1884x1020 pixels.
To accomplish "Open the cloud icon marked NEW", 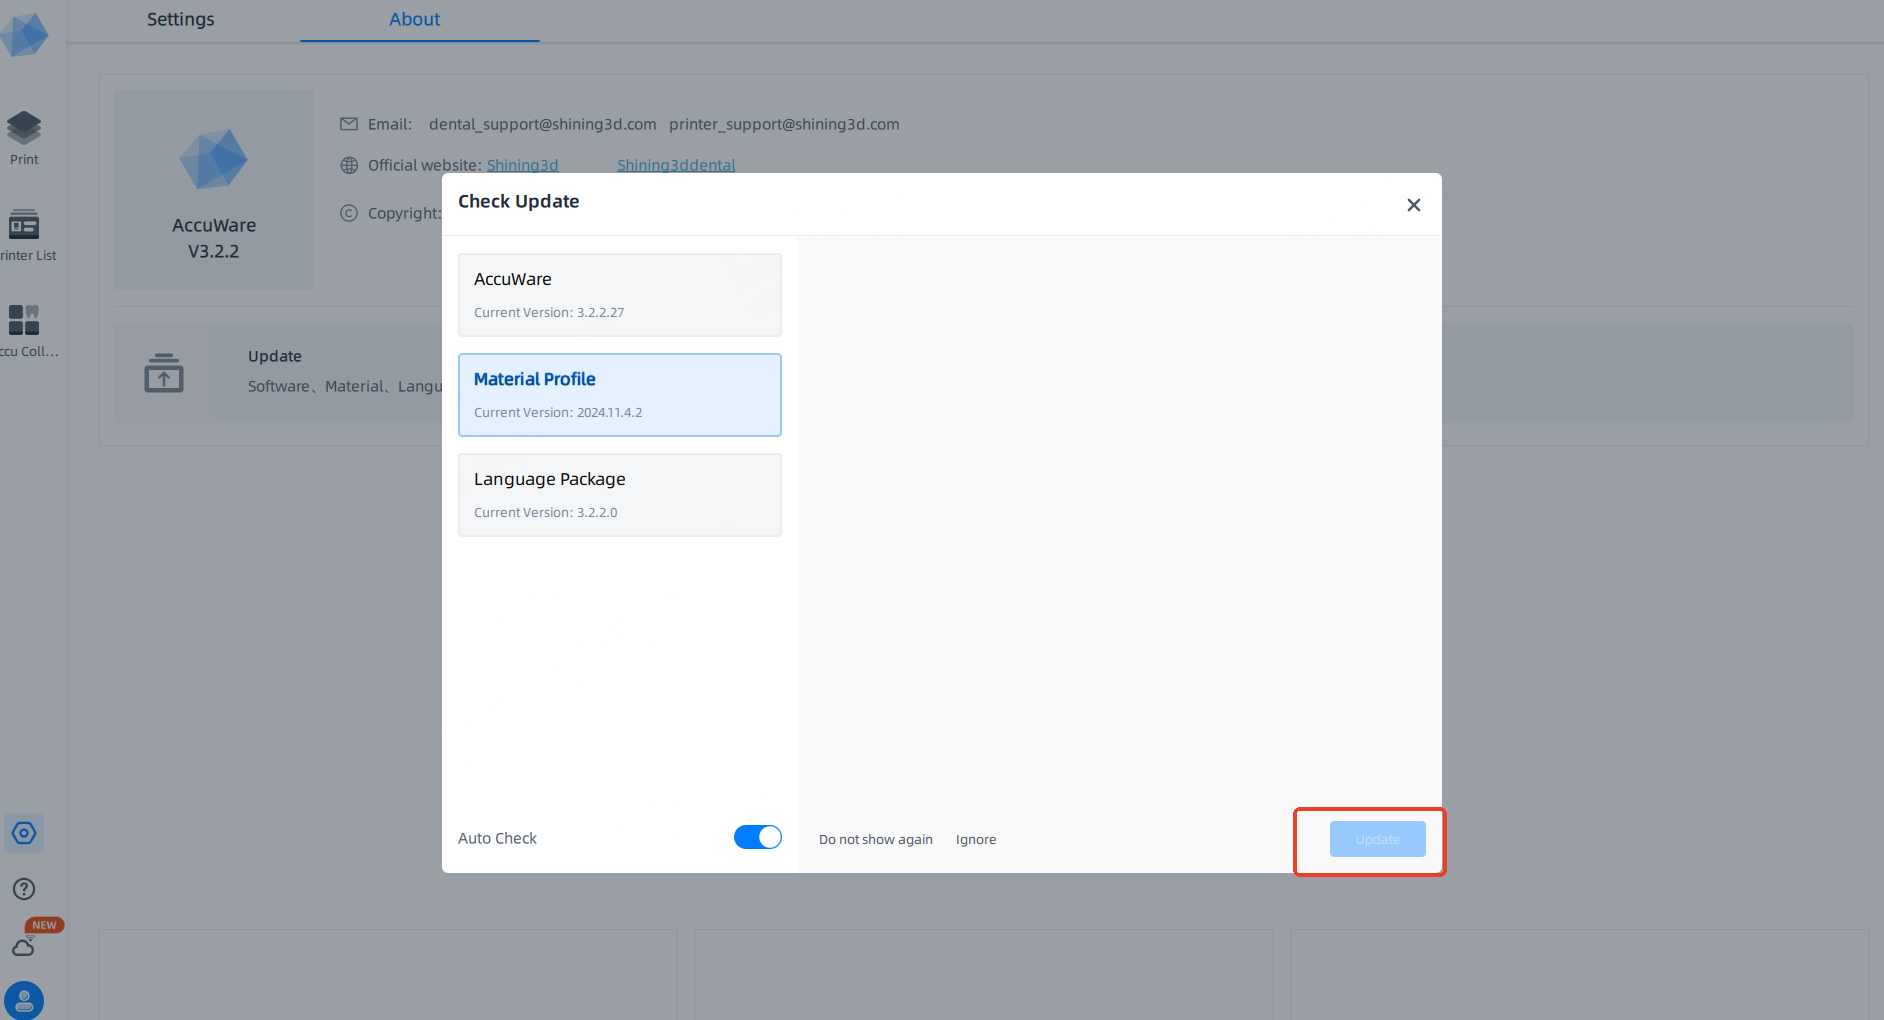I will pyautogui.click(x=24, y=946).
